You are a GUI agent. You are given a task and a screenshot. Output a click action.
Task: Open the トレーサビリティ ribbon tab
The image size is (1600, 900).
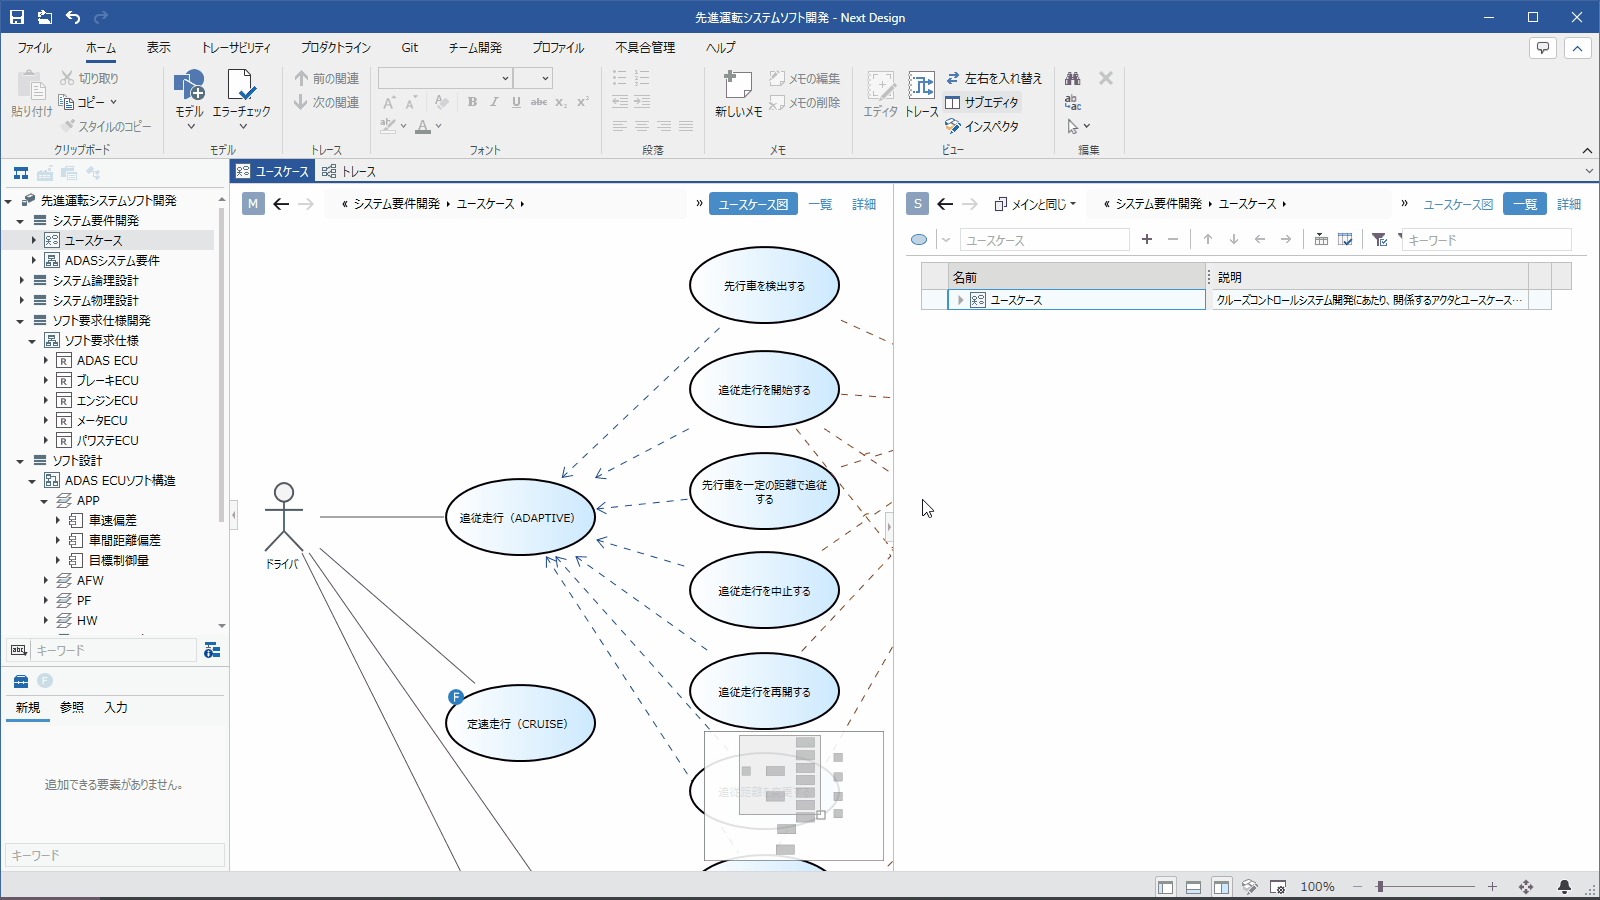coord(236,47)
